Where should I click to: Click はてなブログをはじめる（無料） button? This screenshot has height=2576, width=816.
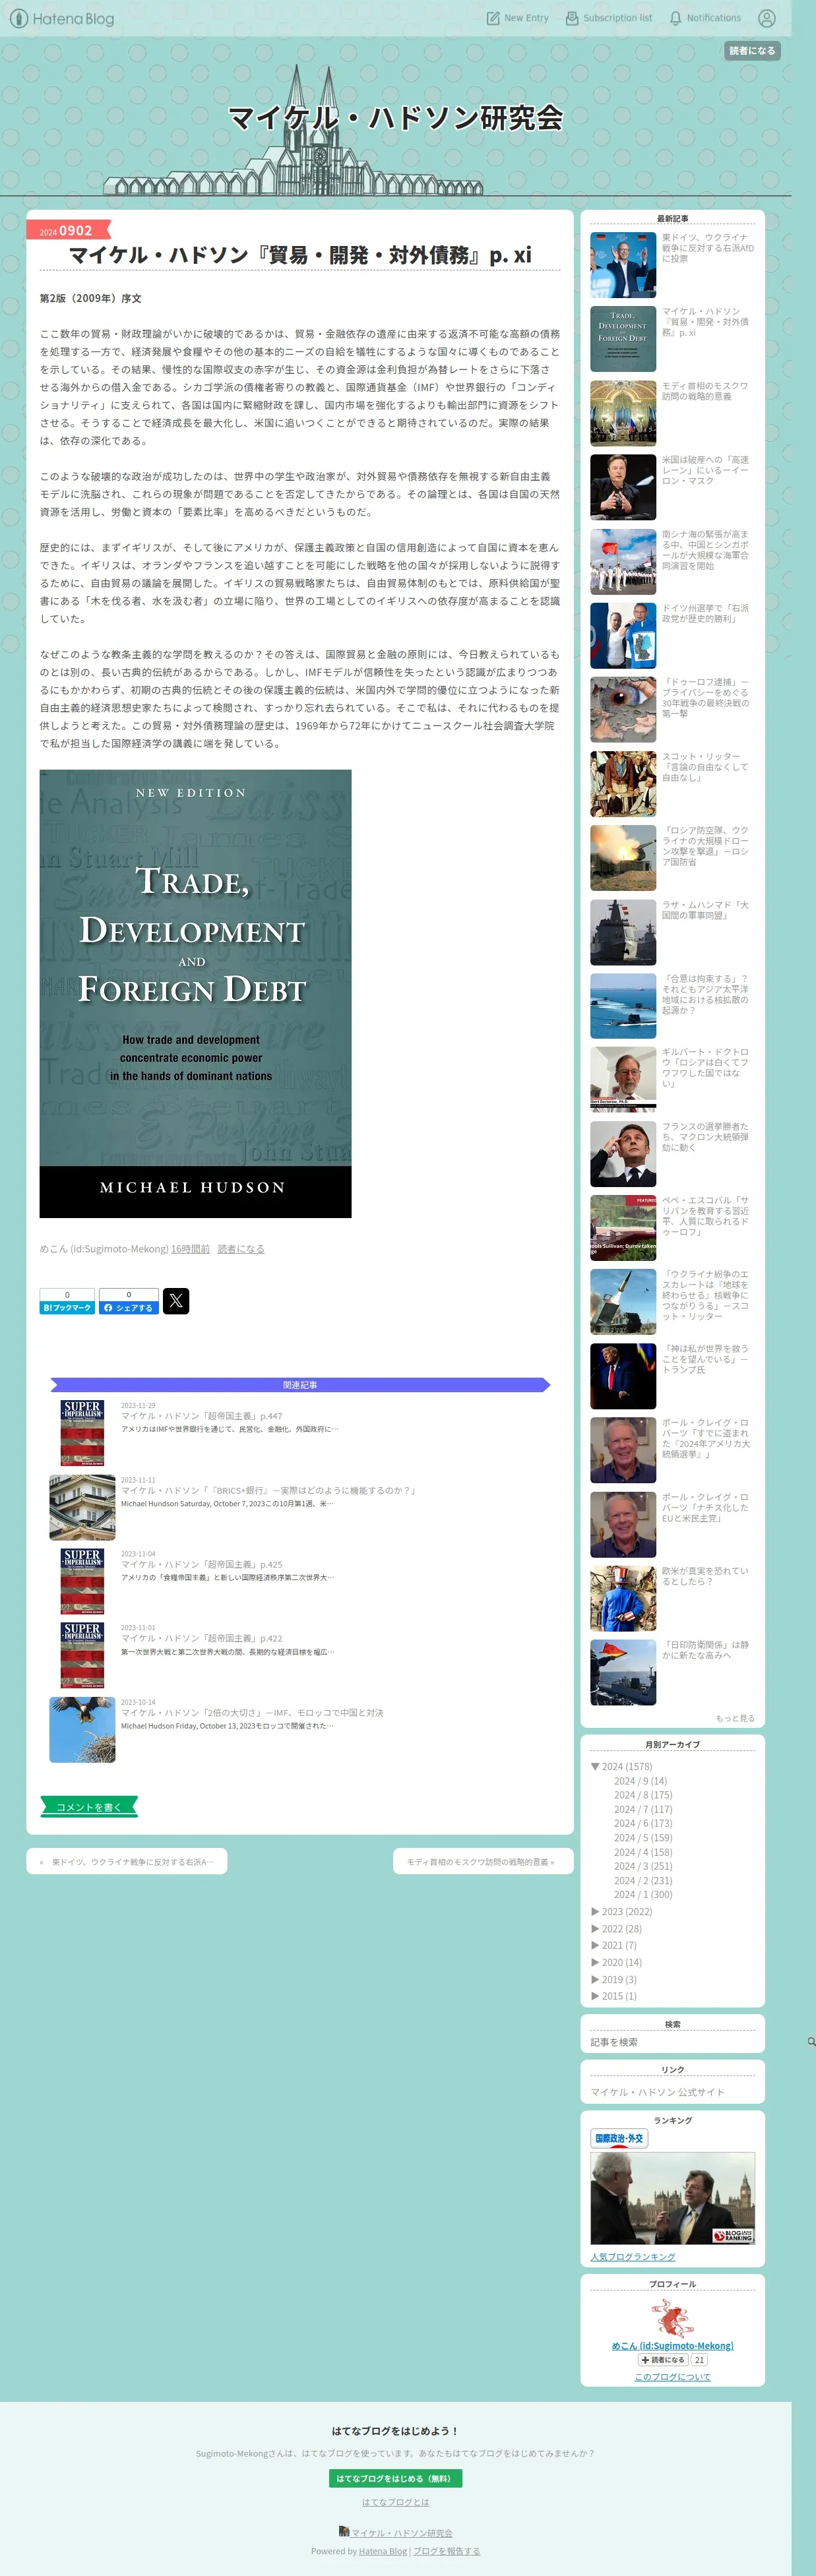tap(395, 2478)
